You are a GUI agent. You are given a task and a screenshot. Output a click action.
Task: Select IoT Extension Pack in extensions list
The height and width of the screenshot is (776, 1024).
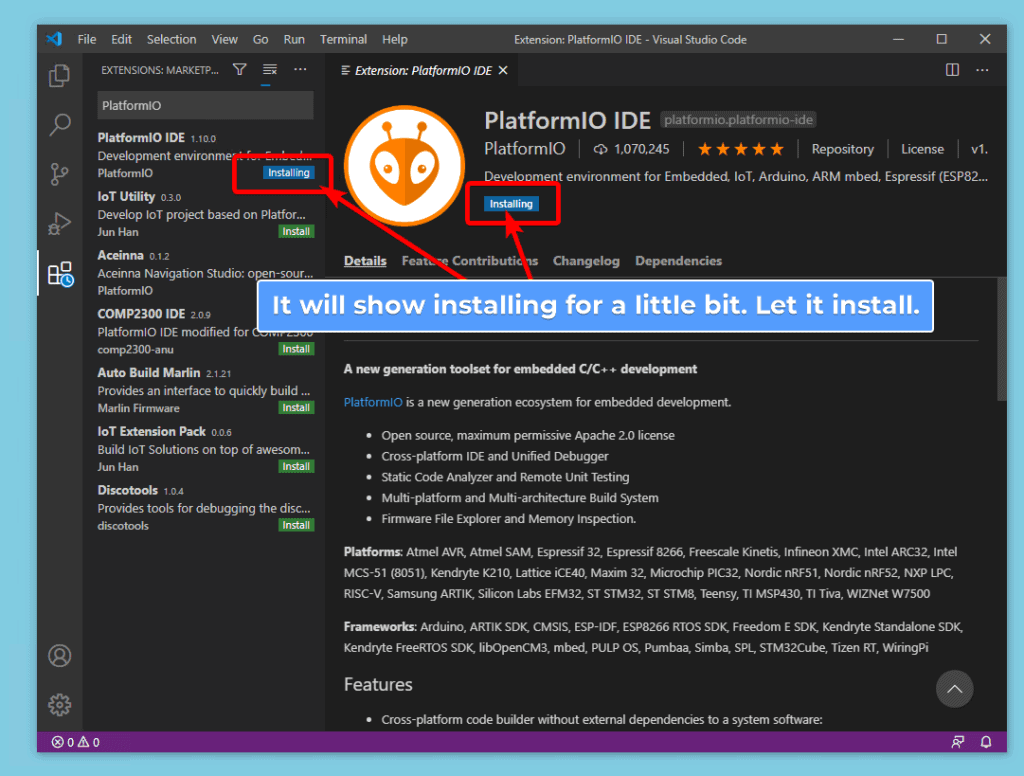[x=205, y=449]
